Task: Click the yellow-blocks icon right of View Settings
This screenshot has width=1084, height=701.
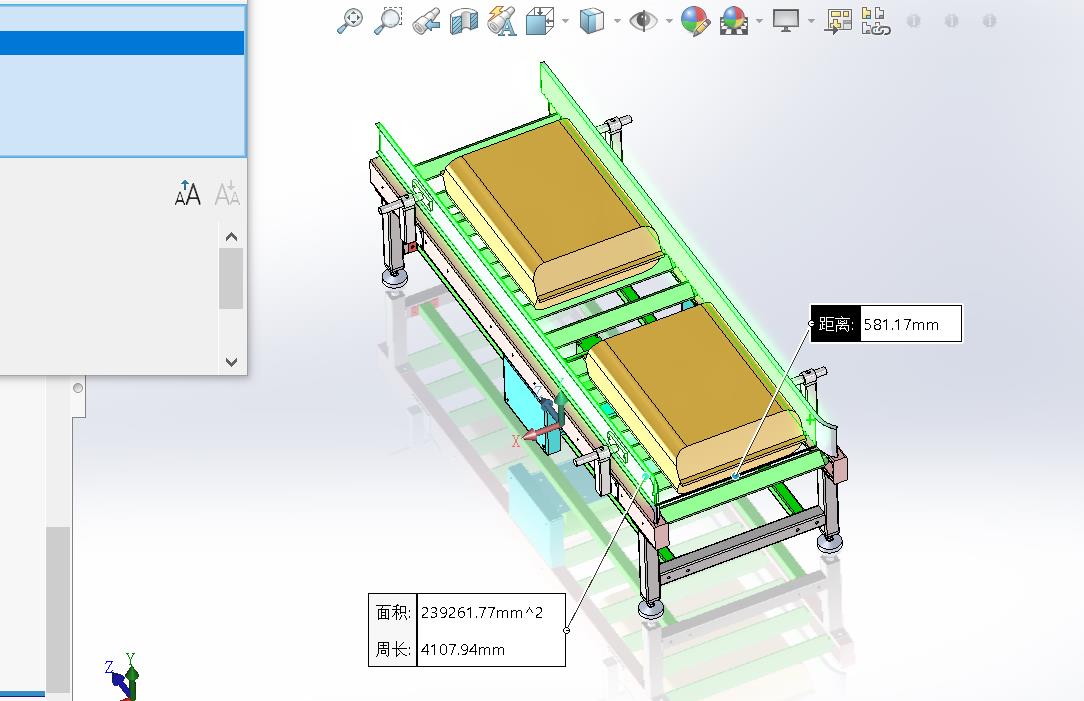Action: tap(839, 21)
